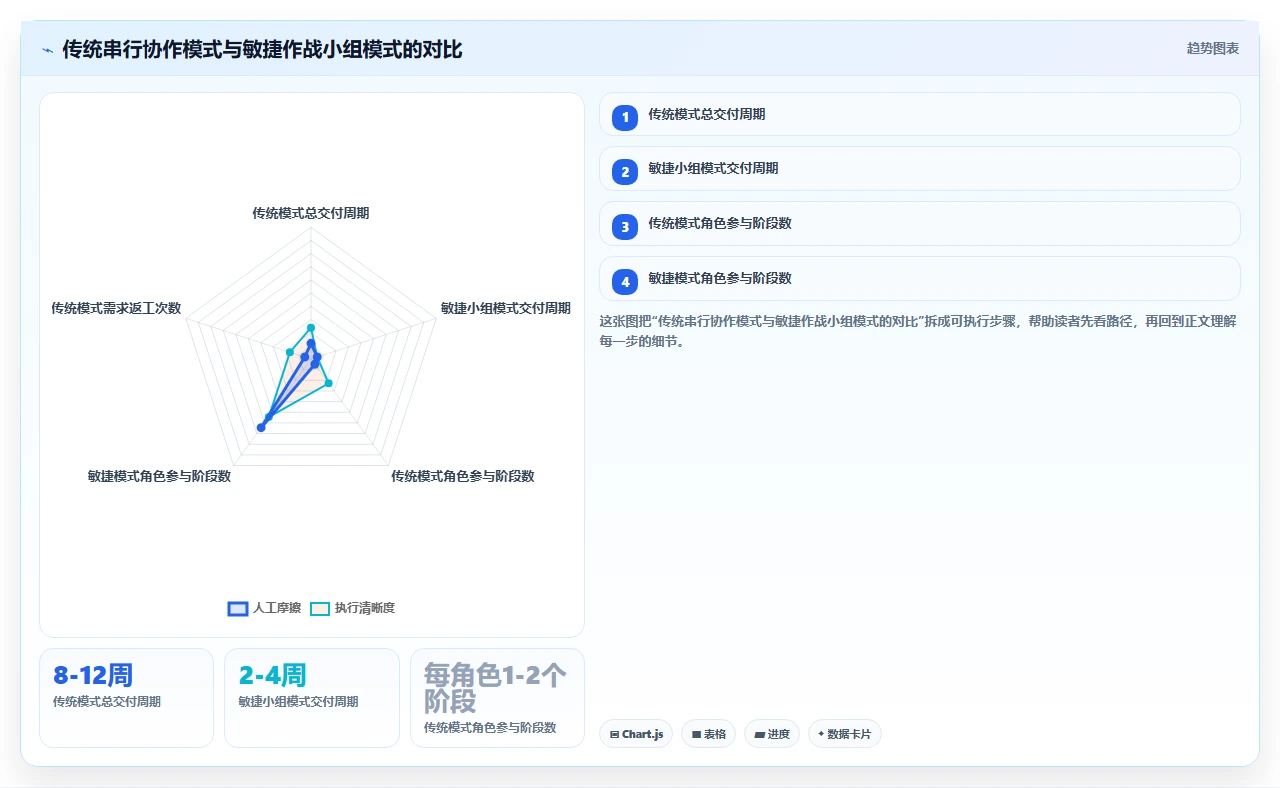Click the 人工摩擦 legend color box

[238, 608]
